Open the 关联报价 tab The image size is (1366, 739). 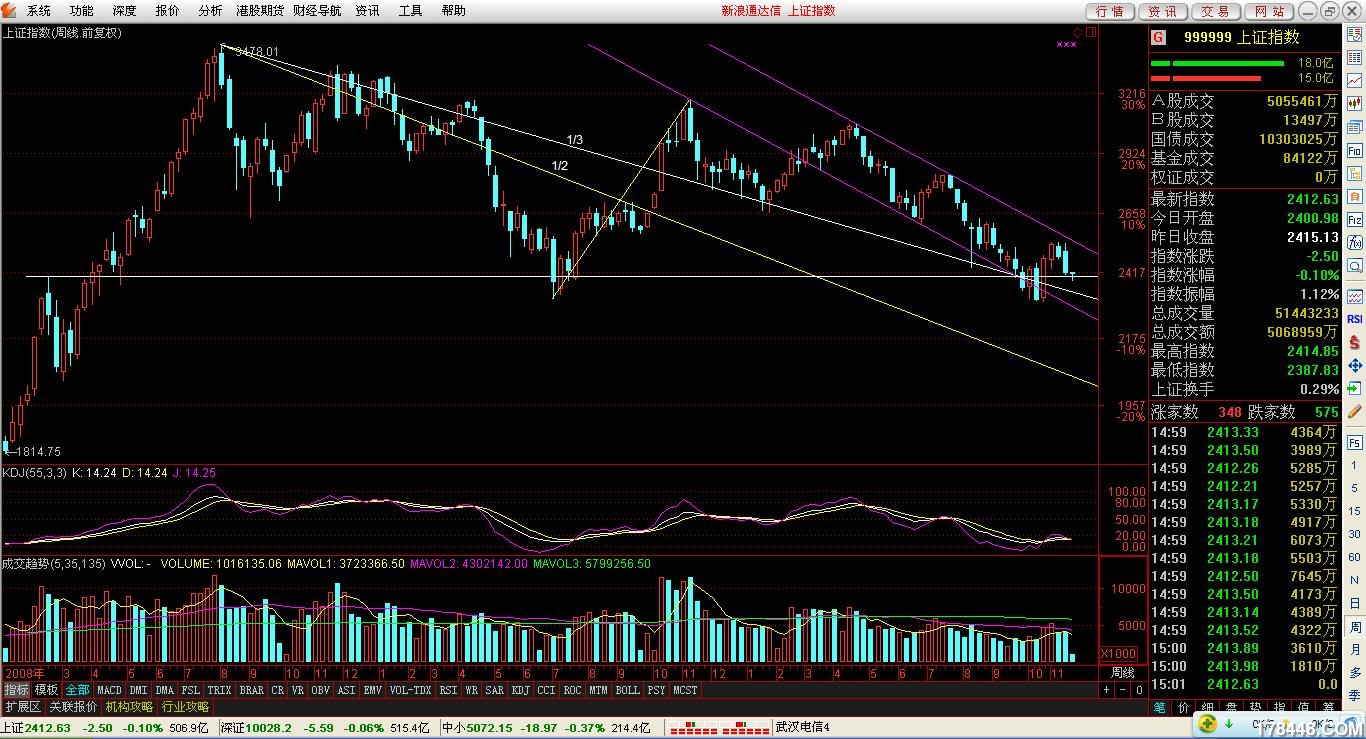tap(74, 706)
